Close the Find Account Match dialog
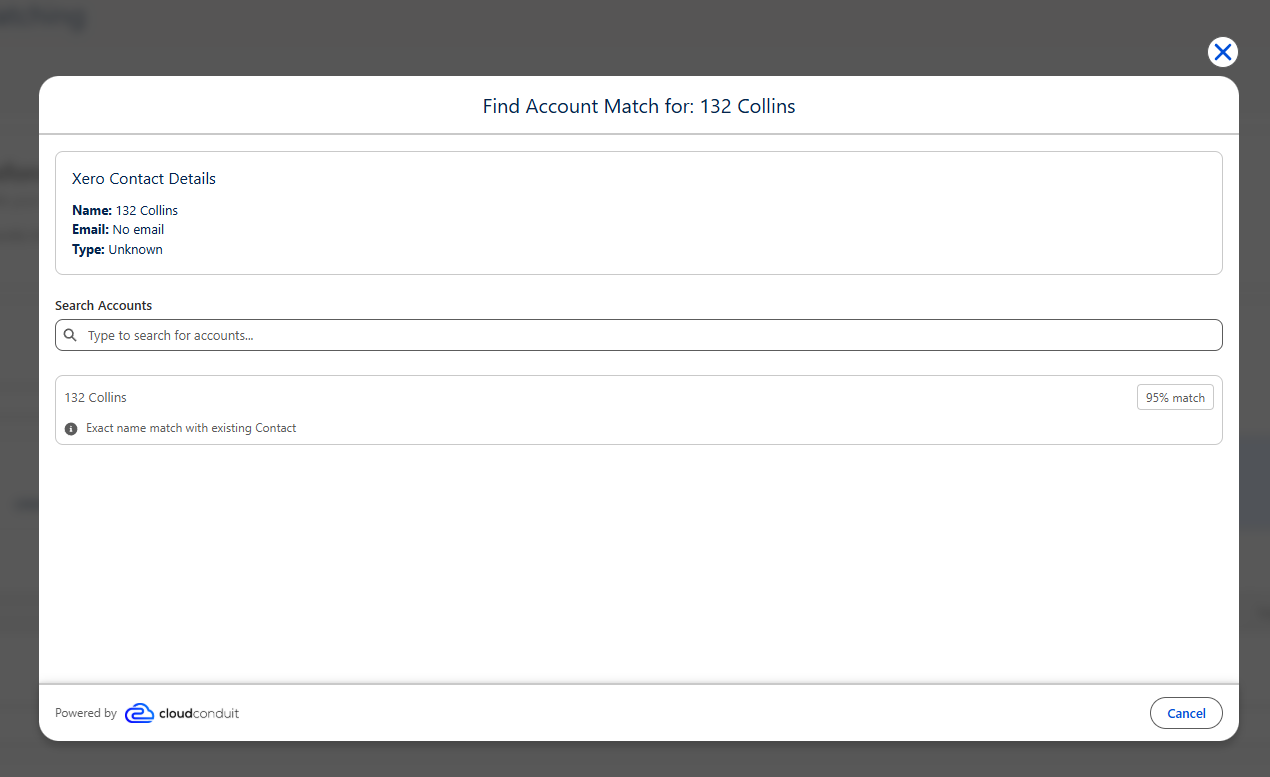The height and width of the screenshot is (777, 1270). [1222, 52]
